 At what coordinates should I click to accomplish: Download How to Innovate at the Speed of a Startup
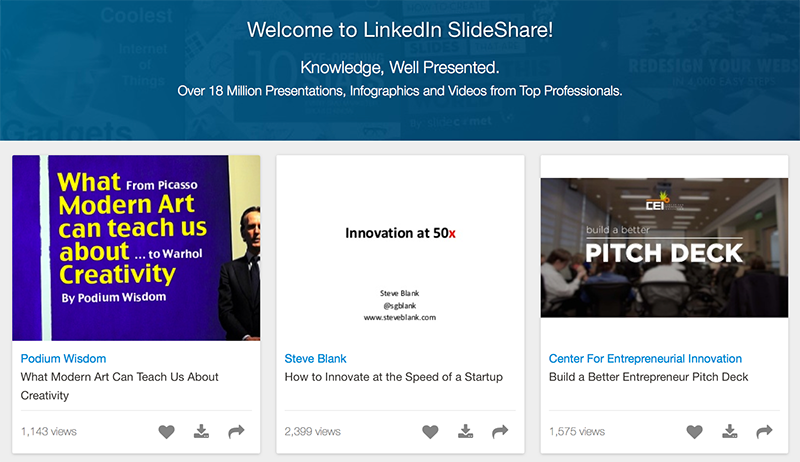(x=465, y=431)
